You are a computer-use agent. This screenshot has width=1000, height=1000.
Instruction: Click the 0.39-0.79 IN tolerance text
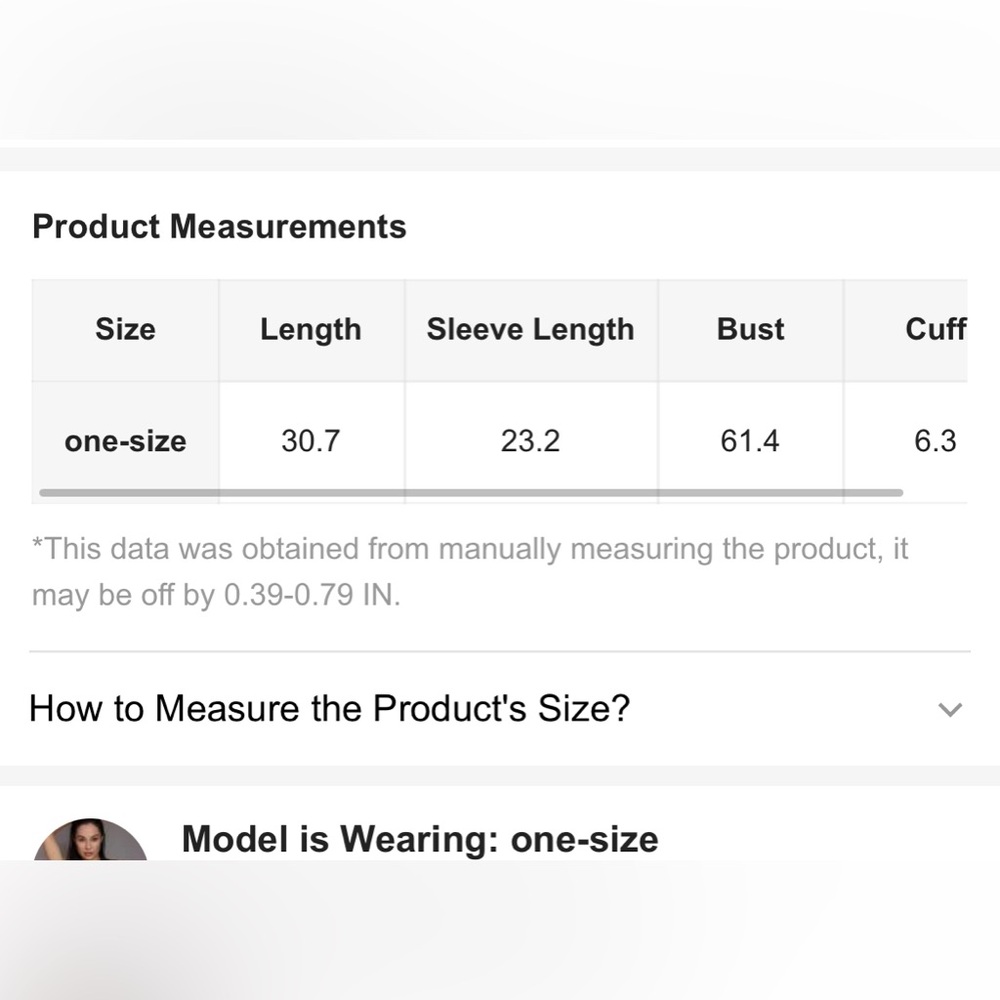coord(312,595)
